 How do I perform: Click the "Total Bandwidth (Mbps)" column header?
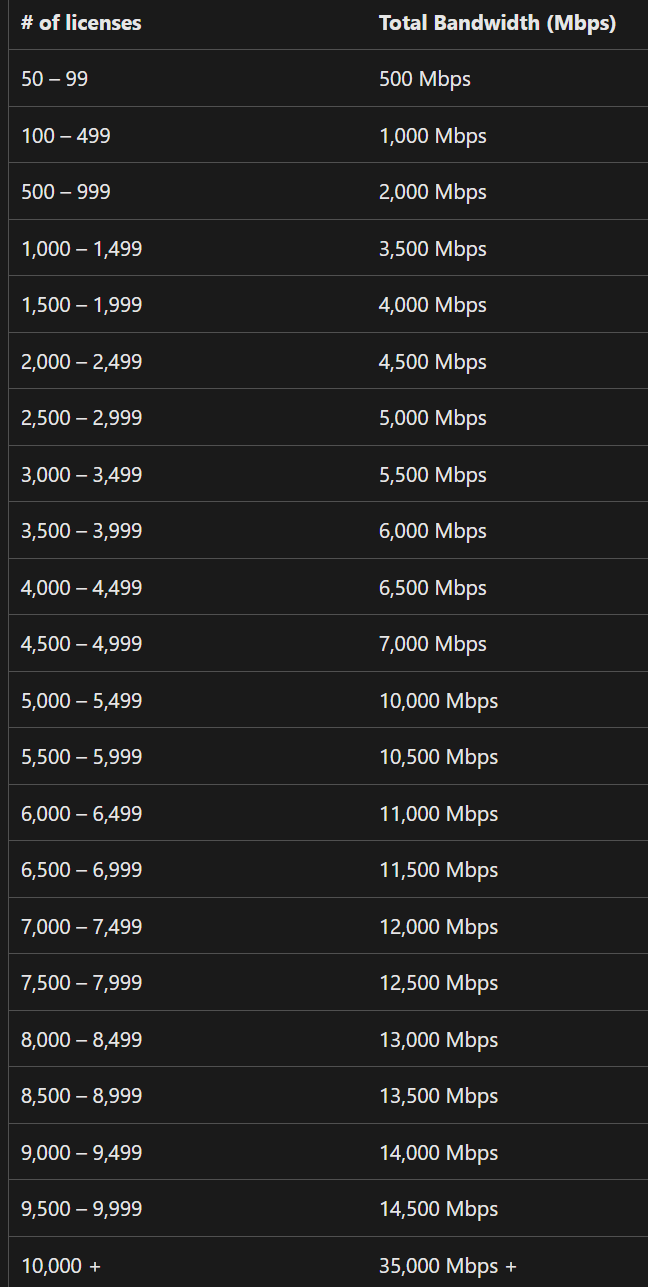[x=497, y=23]
